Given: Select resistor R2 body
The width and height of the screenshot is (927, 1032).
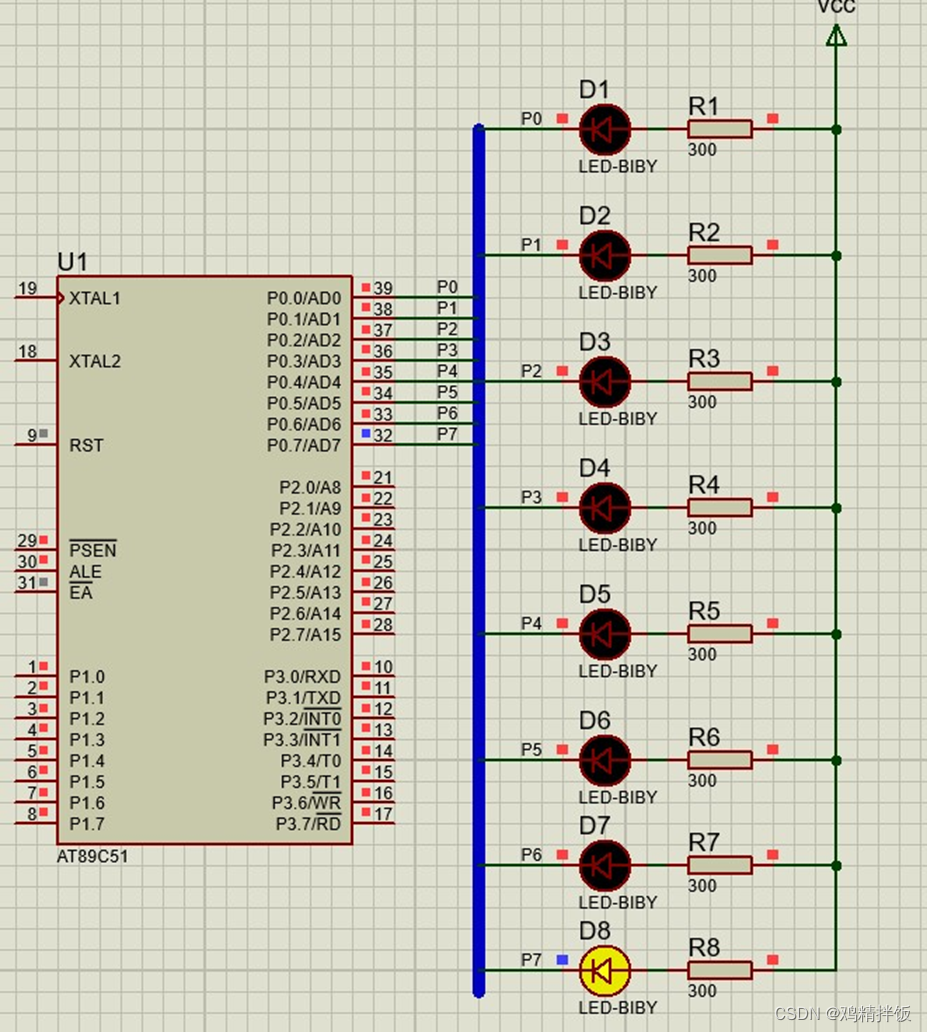Looking at the screenshot, I should (720, 255).
